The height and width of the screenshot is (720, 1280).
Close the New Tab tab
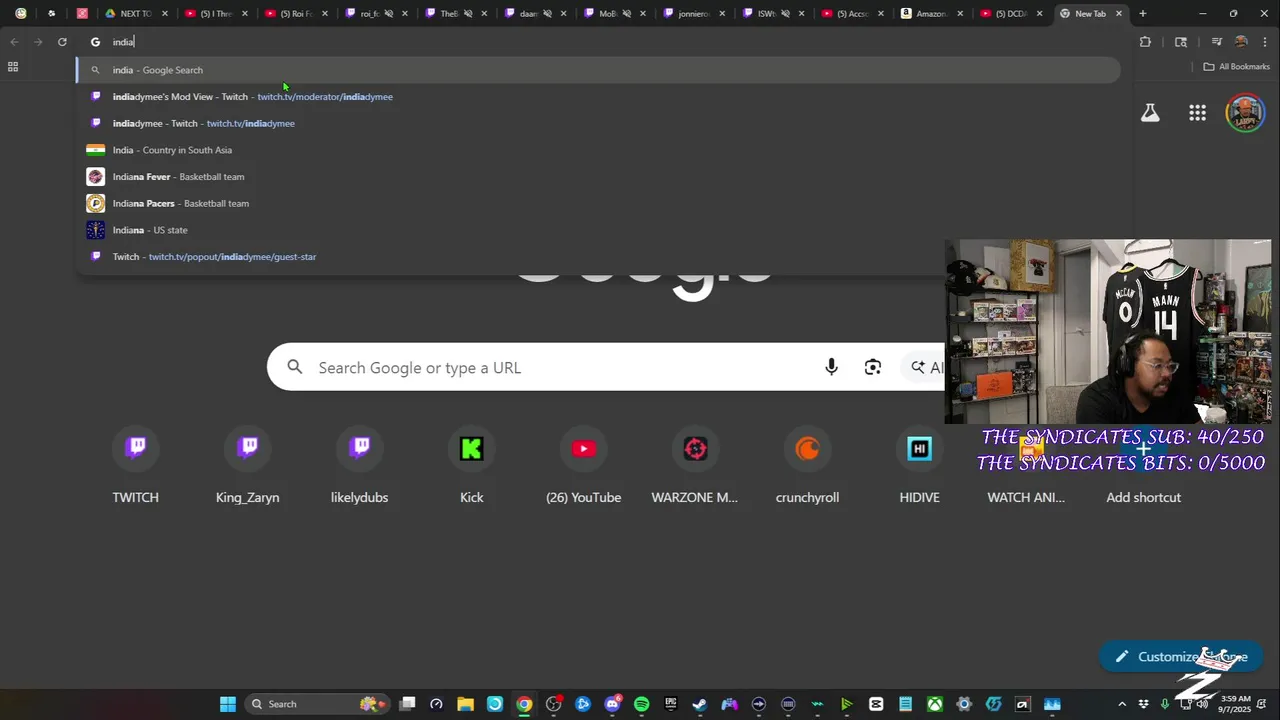tap(1119, 14)
